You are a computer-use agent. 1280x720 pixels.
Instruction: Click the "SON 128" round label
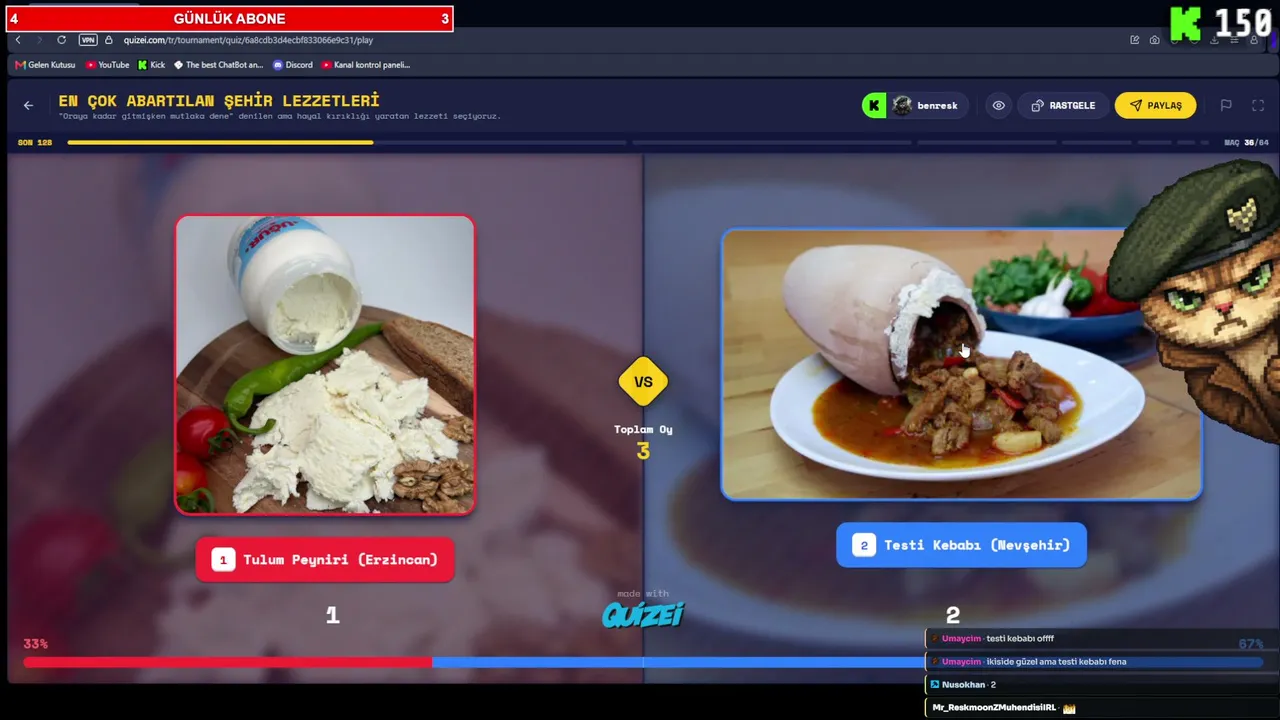pos(35,143)
